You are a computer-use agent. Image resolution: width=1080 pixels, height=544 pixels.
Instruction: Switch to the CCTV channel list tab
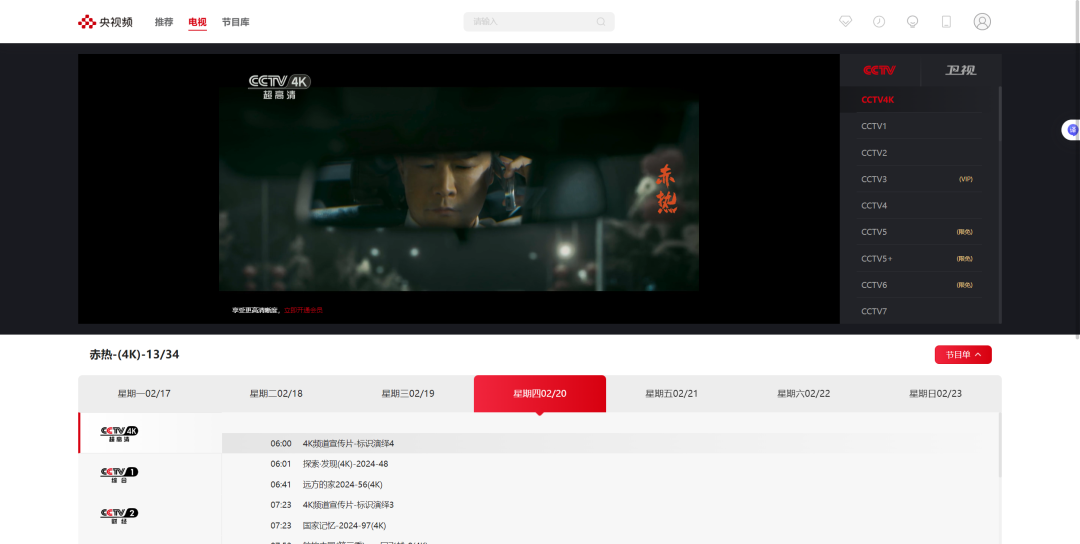point(880,70)
